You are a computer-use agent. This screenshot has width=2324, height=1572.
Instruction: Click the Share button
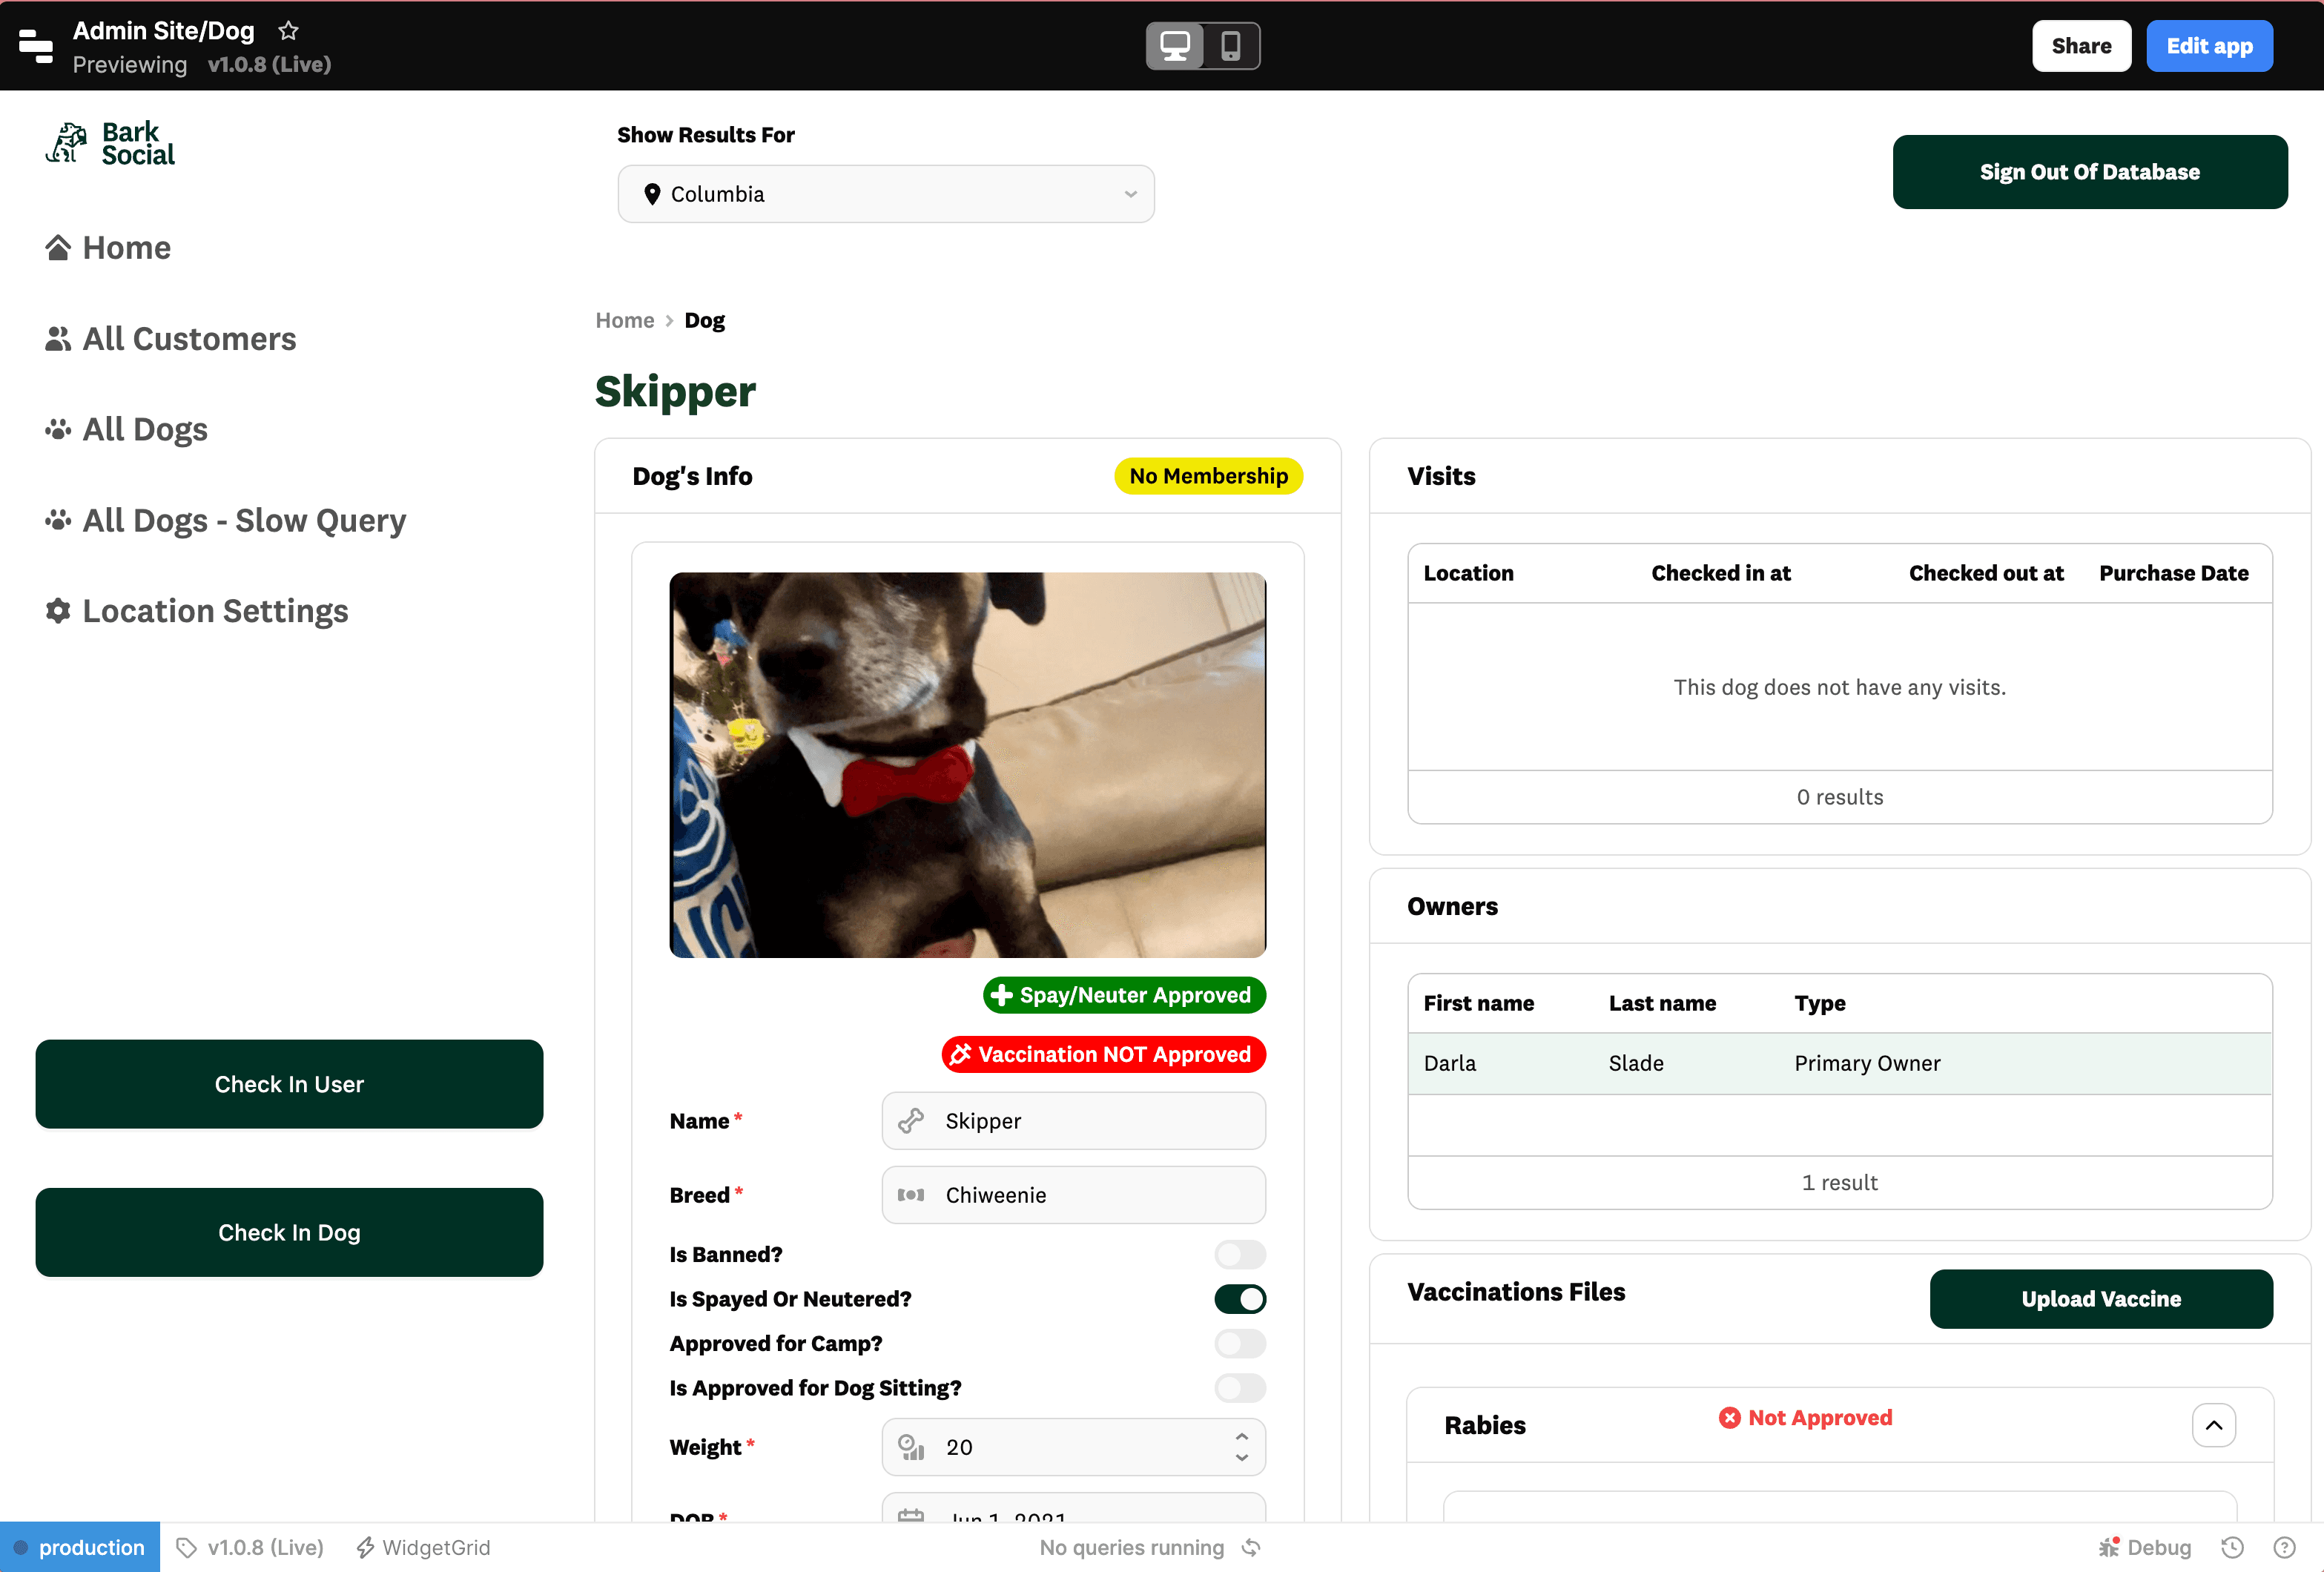[2081, 46]
